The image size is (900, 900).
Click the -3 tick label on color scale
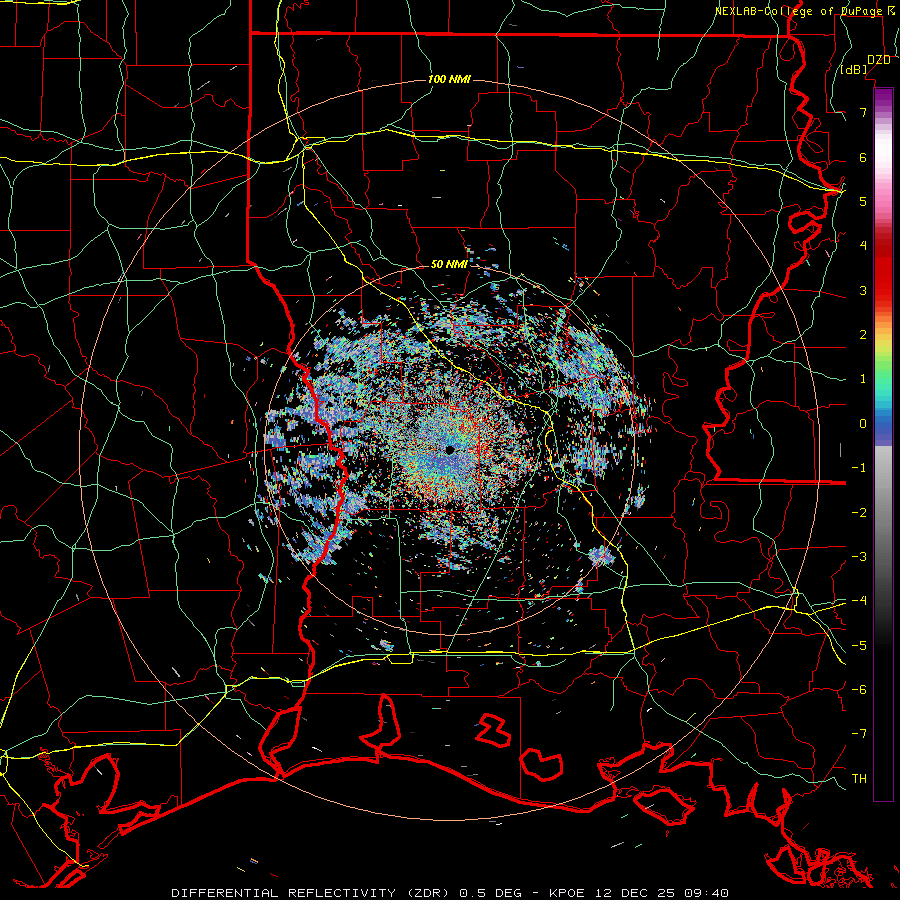[859, 557]
